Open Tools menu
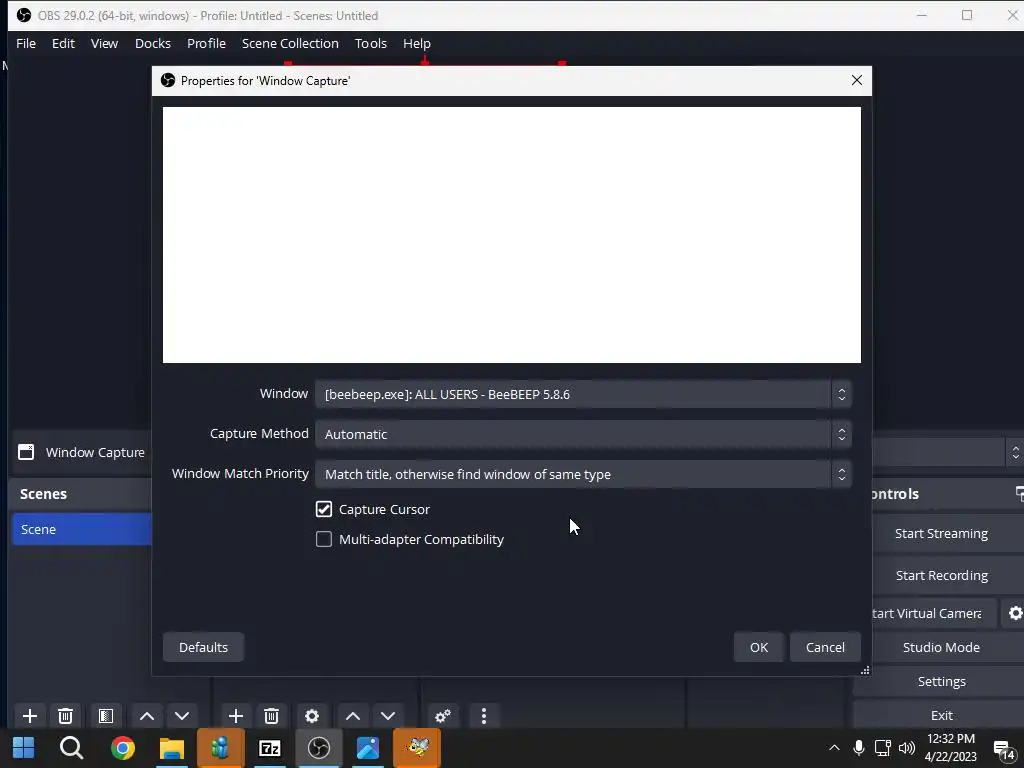 371,43
